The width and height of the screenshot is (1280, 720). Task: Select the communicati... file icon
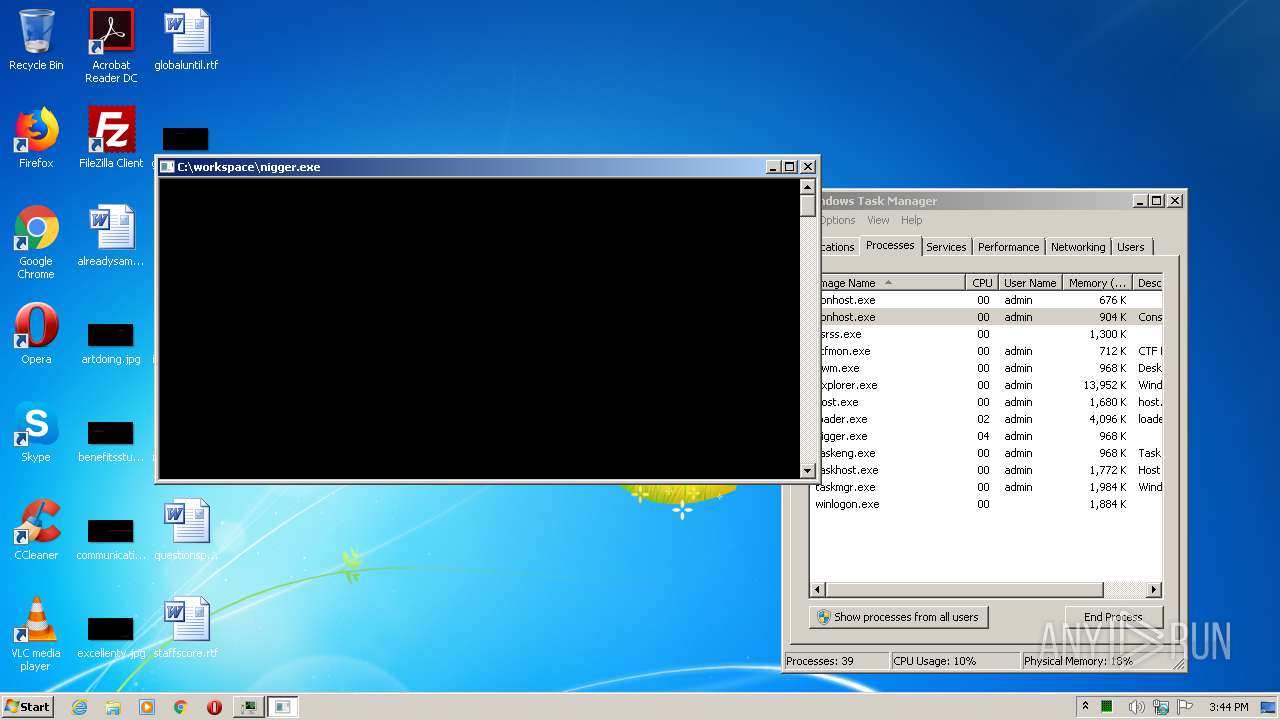(x=111, y=538)
